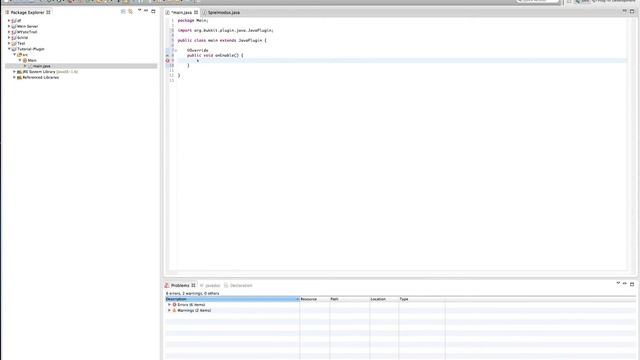This screenshot has height=360, width=640.
Task: Click the @Override annotation text
Action: click(x=198, y=50)
